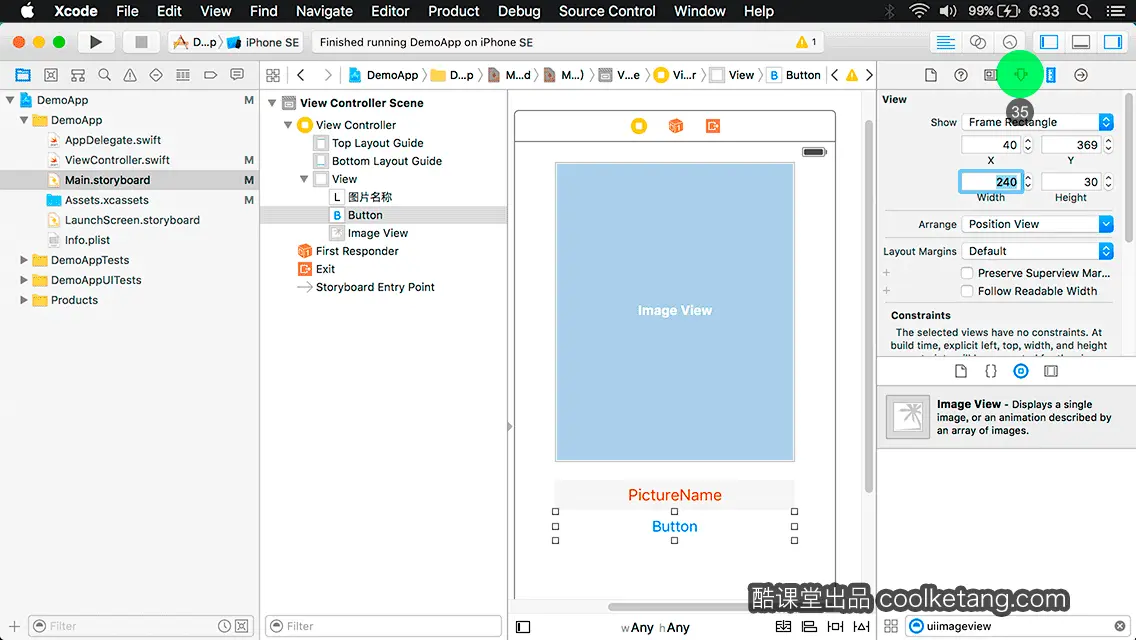Select Image View in document outline
Image resolution: width=1136 pixels, height=640 pixels.
click(x=377, y=233)
